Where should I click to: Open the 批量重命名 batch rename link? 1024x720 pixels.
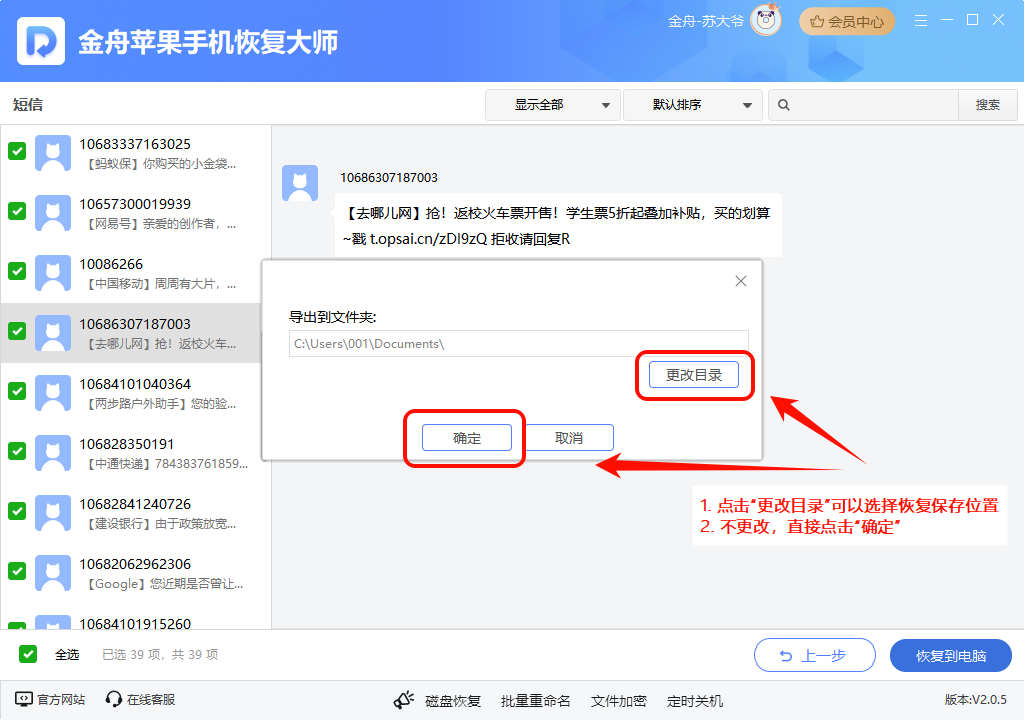[x=536, y=701]
